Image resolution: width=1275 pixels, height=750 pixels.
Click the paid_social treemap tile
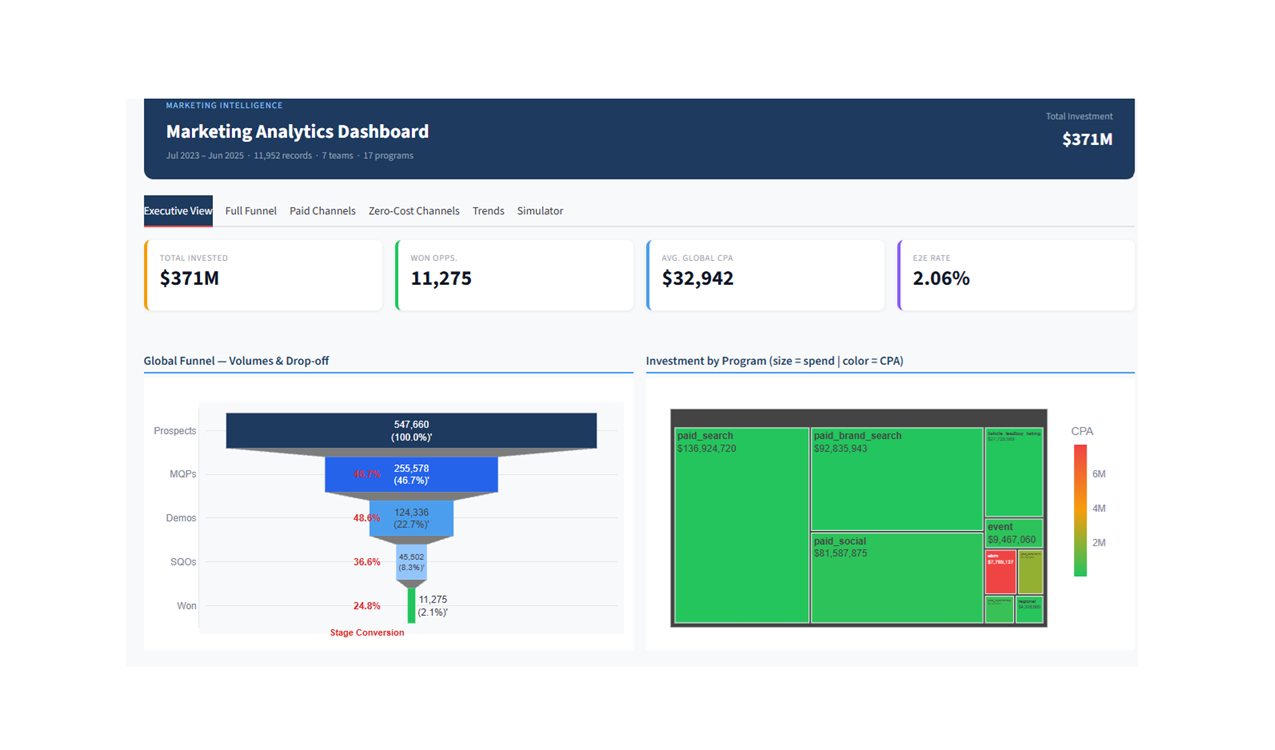pos(896,578)
